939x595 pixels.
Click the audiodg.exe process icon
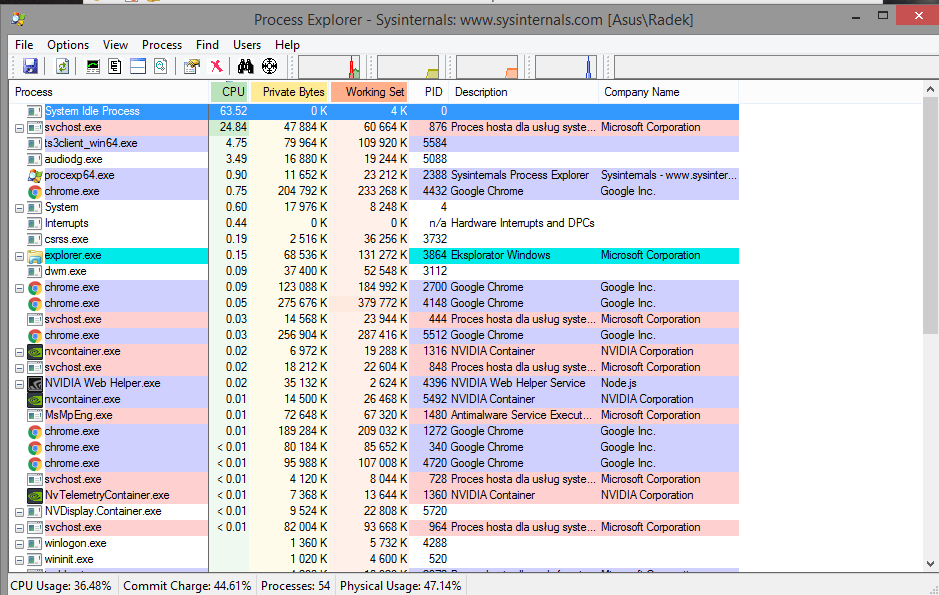click(35, 159)
